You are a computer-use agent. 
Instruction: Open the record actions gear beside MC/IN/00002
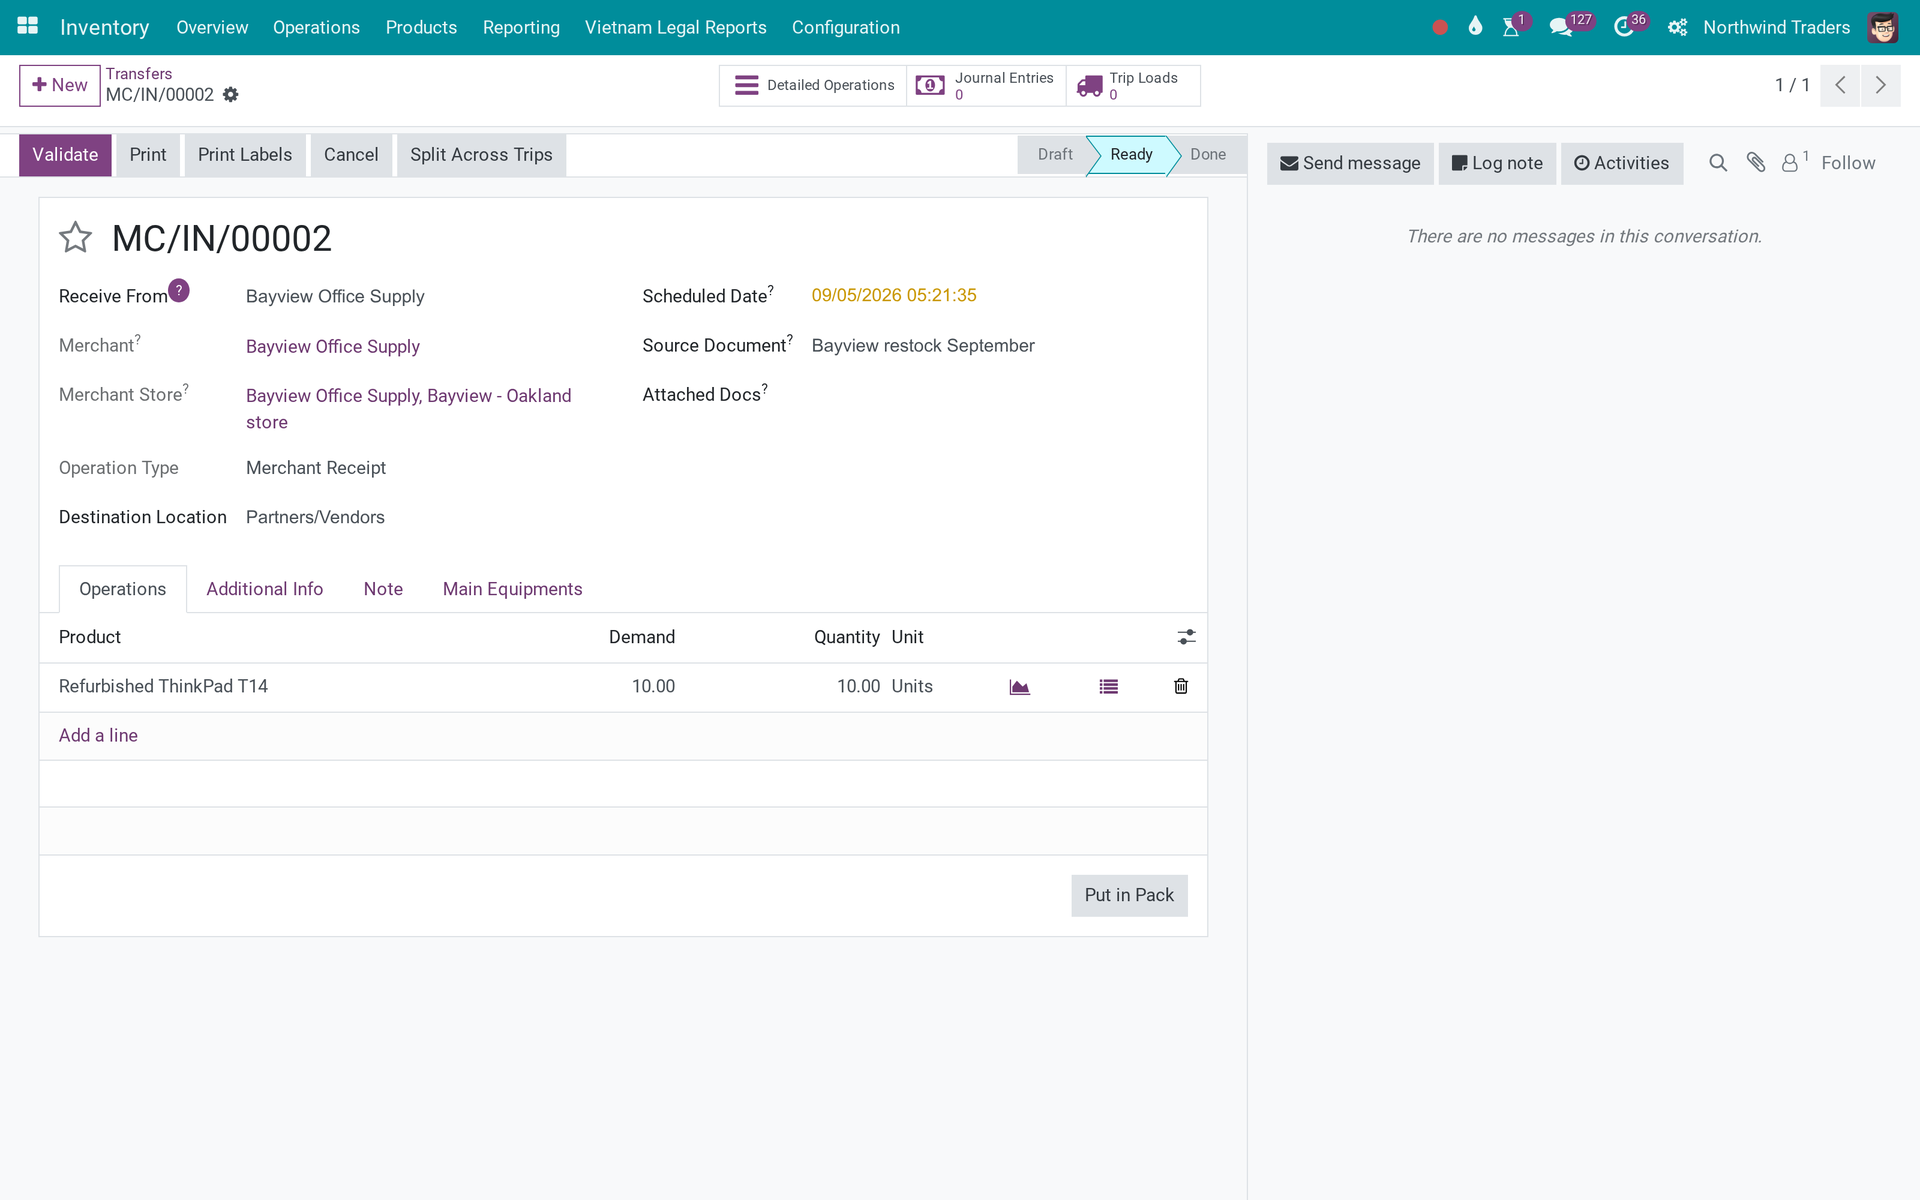(231, 95)
